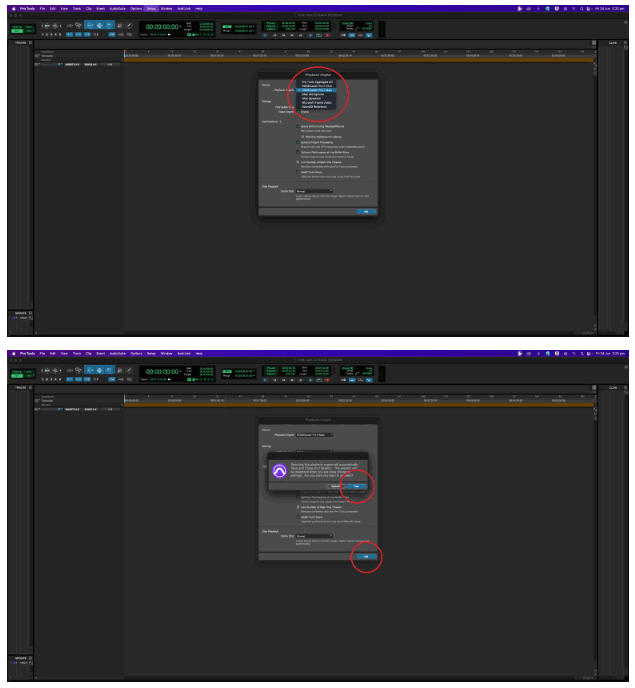The width and height of the screenshot is (635, 688).
Task: Open the Groups list menu in the lower screenshot
Action: coord(30,658)
